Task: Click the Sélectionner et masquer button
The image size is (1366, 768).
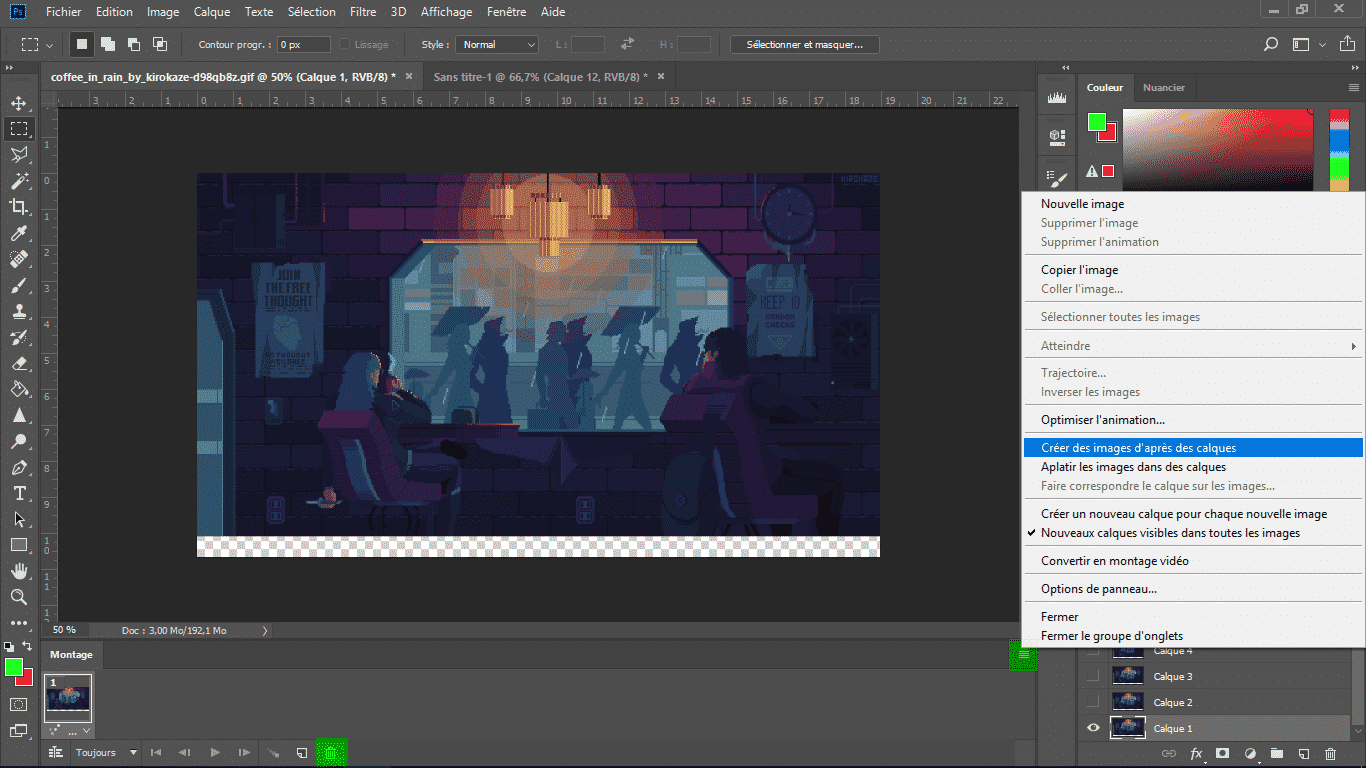Action: coord(804,45)
